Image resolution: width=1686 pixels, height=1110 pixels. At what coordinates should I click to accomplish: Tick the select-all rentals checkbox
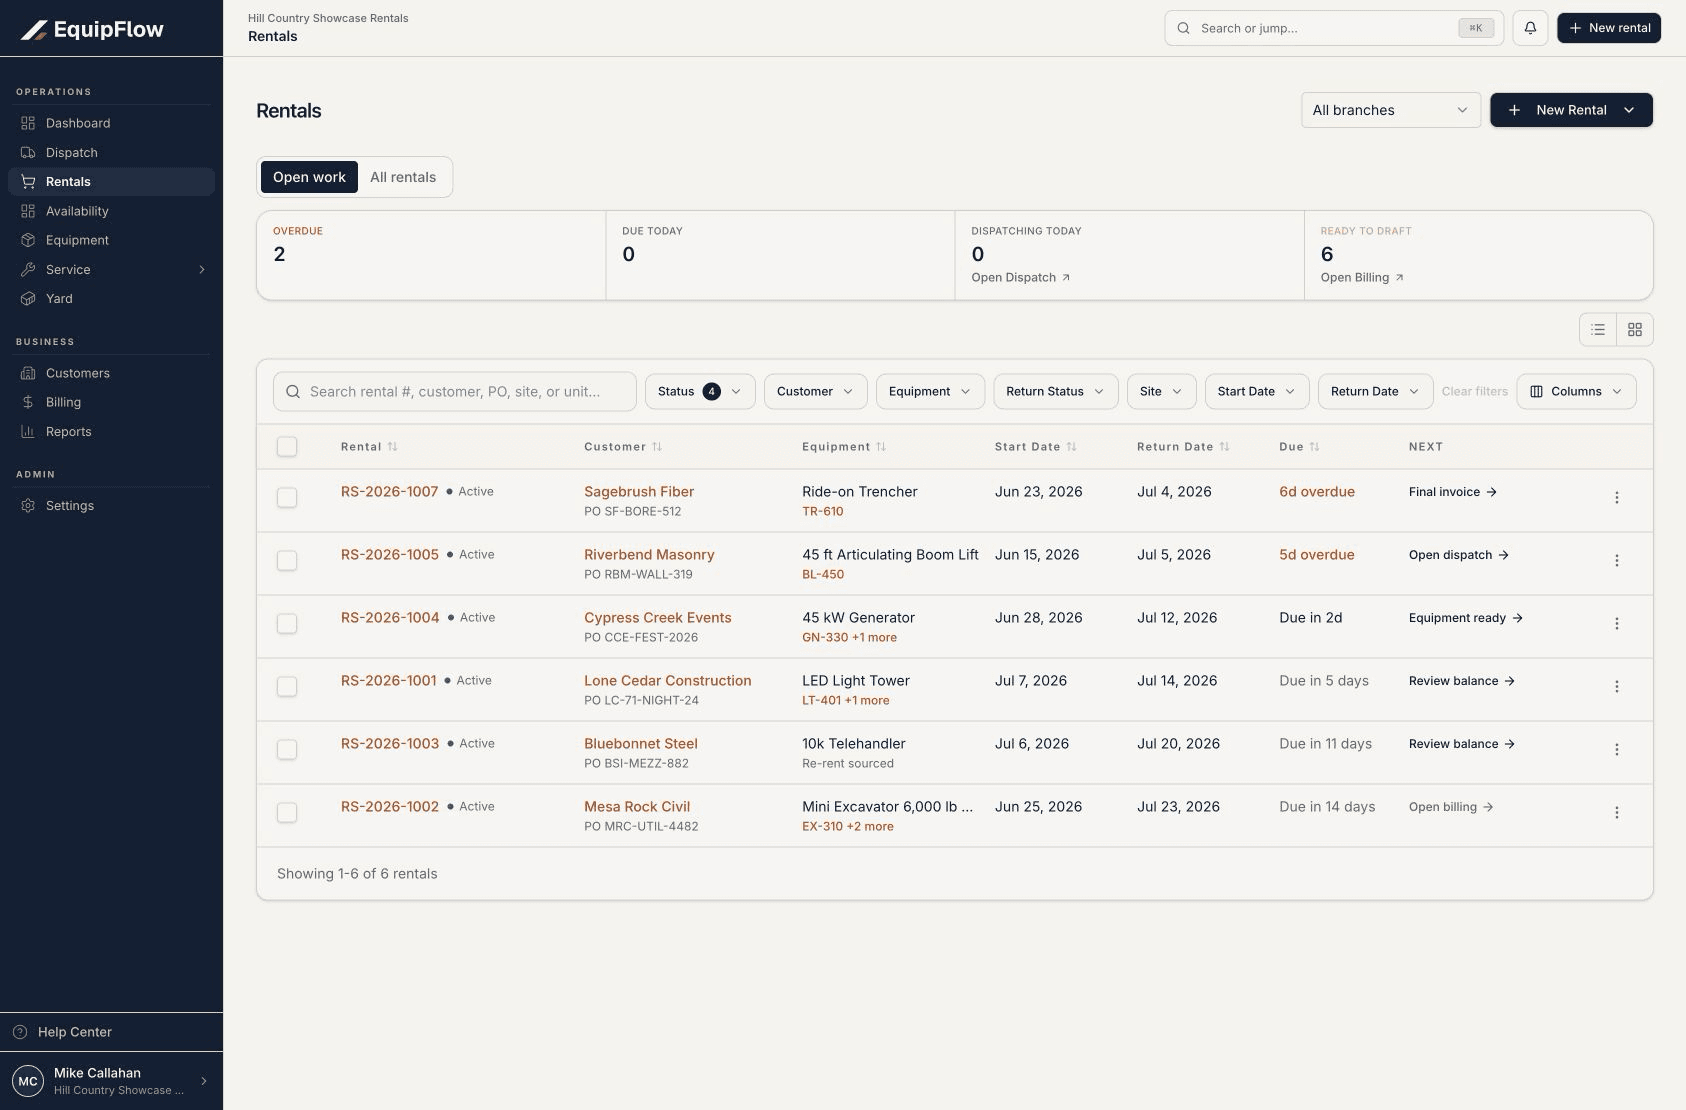[x=287, y=447]
